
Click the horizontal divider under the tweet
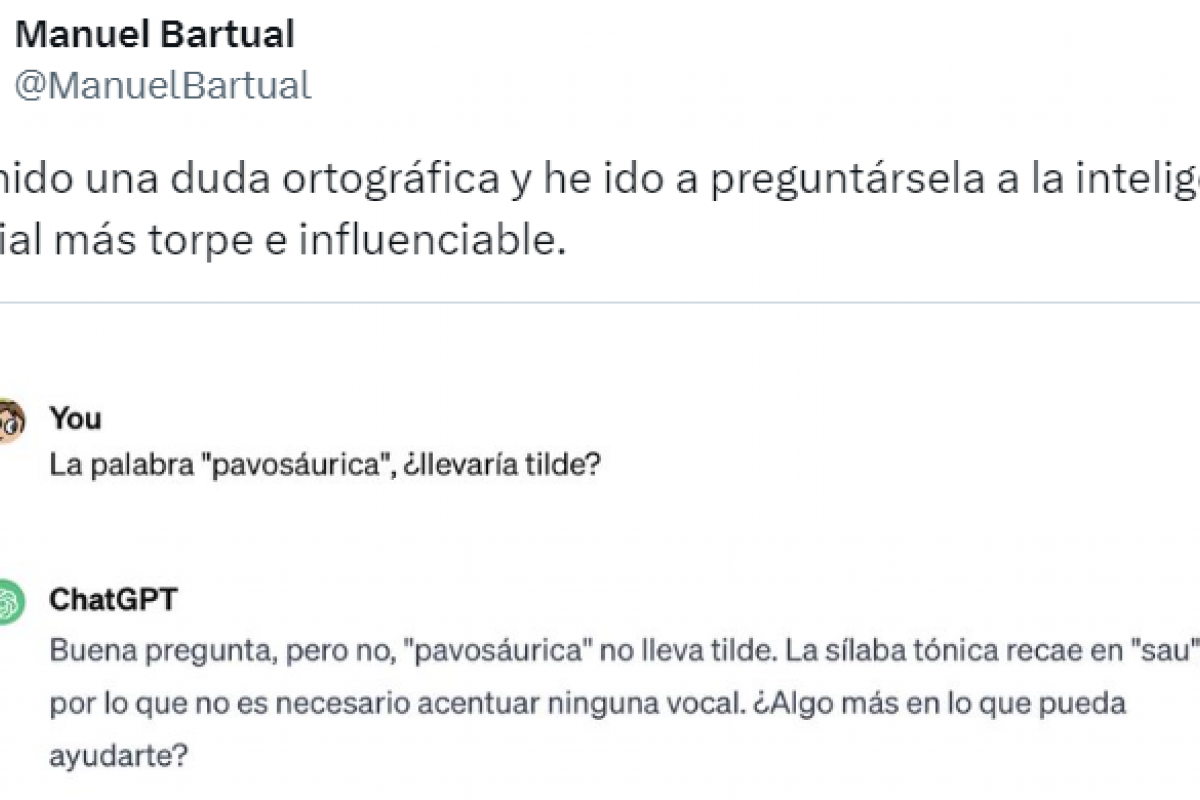point(600,302)
